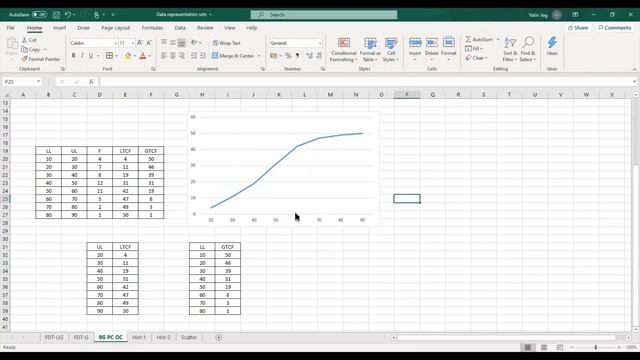Apply Percent Style format
Image resolution: width=640 pixels, height=360 pixels.
pos(288,56)
